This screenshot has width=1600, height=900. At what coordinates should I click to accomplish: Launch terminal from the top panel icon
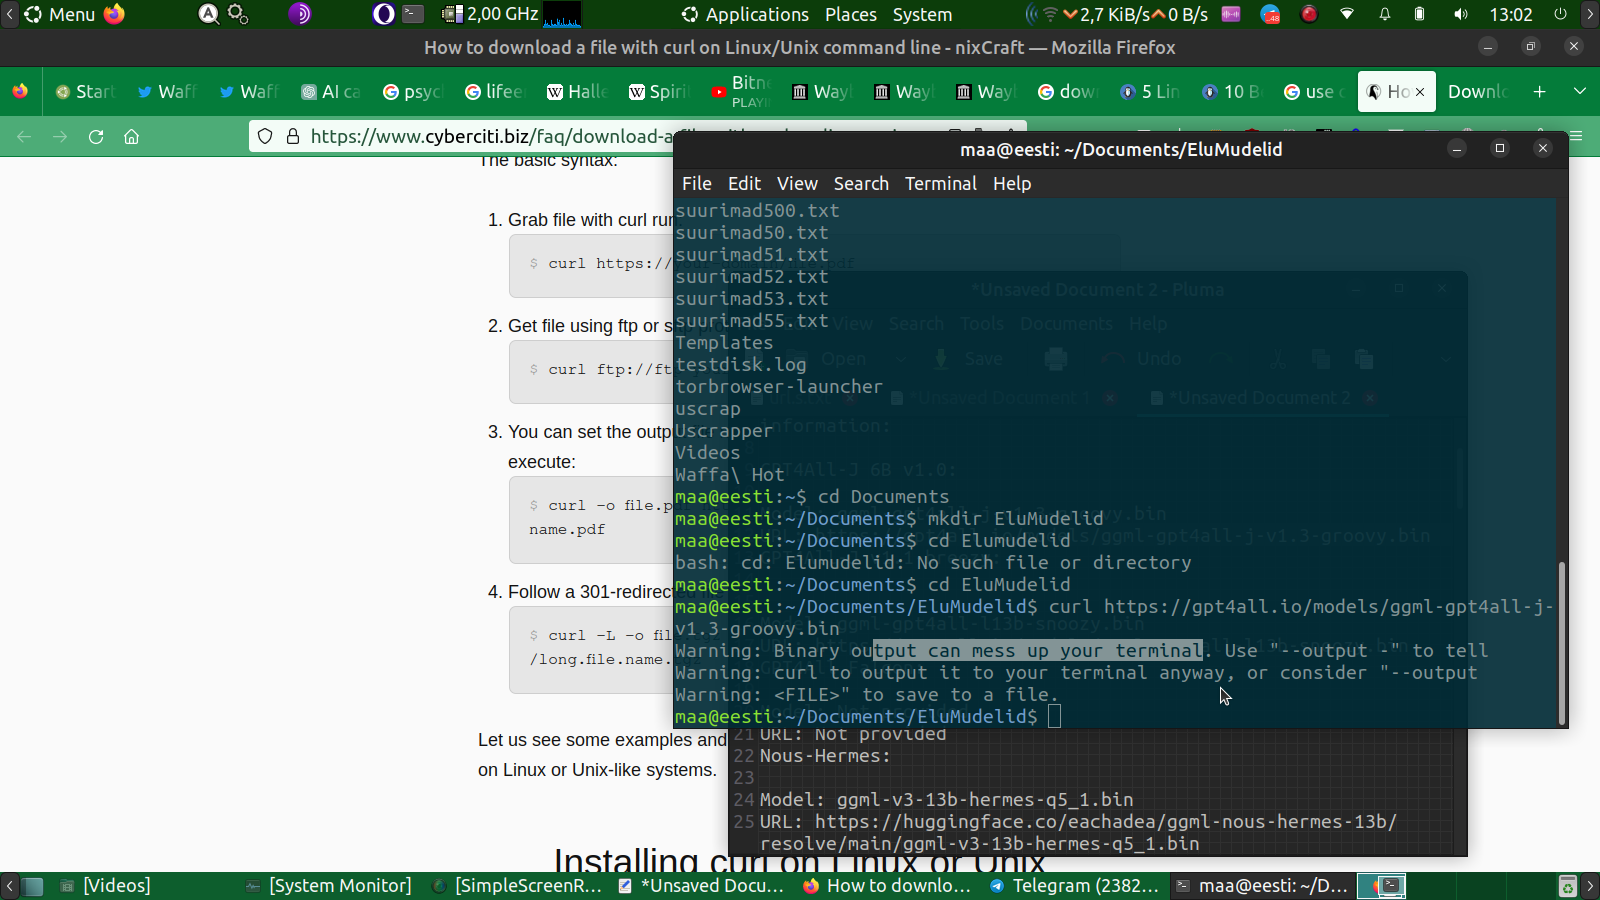tap(413, 14)
